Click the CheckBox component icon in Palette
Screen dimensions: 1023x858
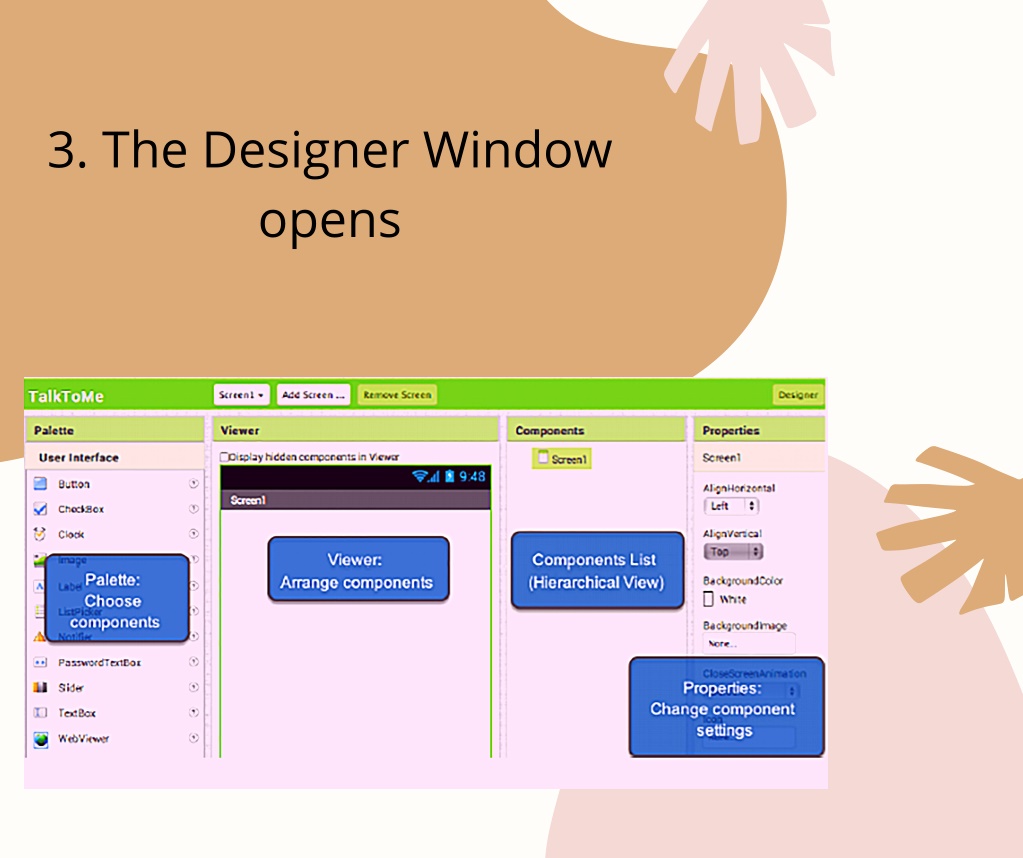pyautogui.click(x=40, y=509)
